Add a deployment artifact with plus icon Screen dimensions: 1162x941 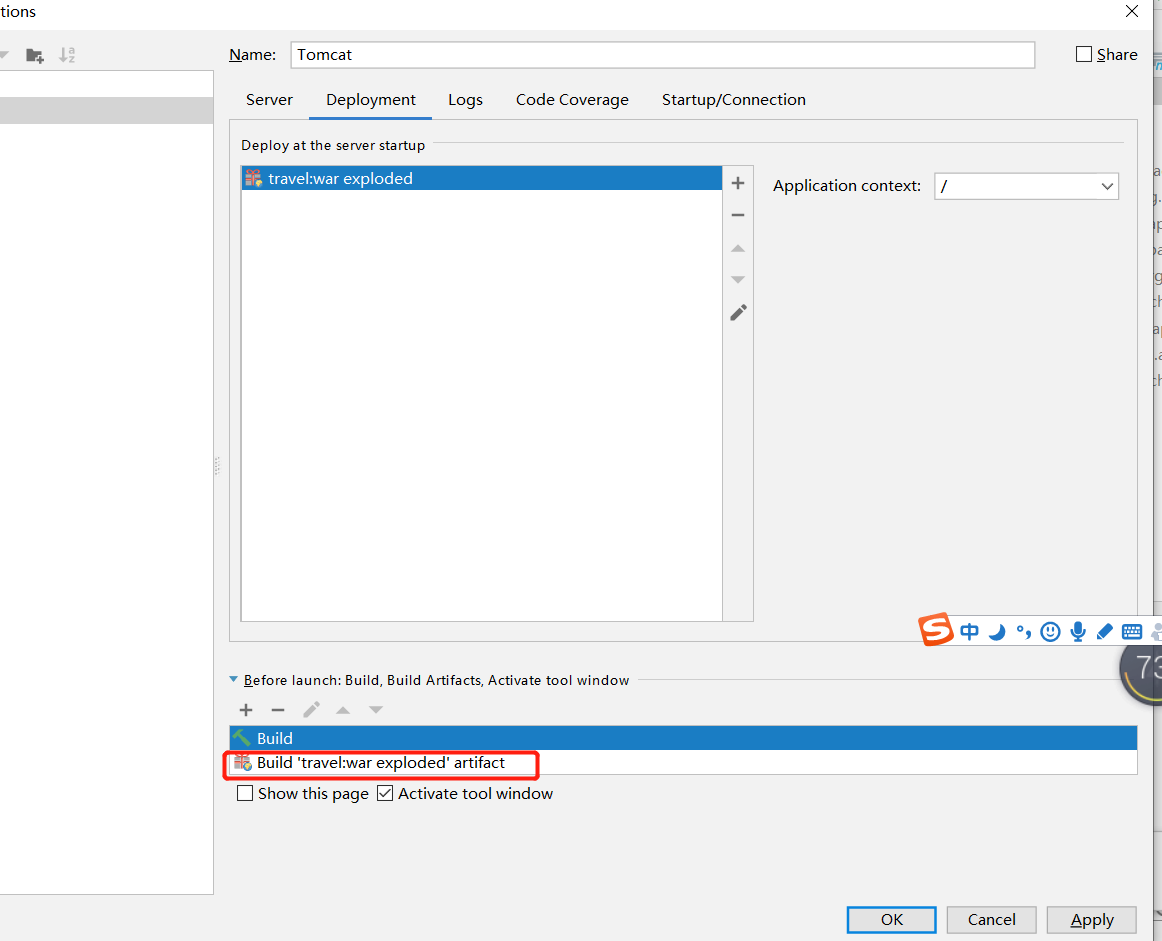point(737,183)
